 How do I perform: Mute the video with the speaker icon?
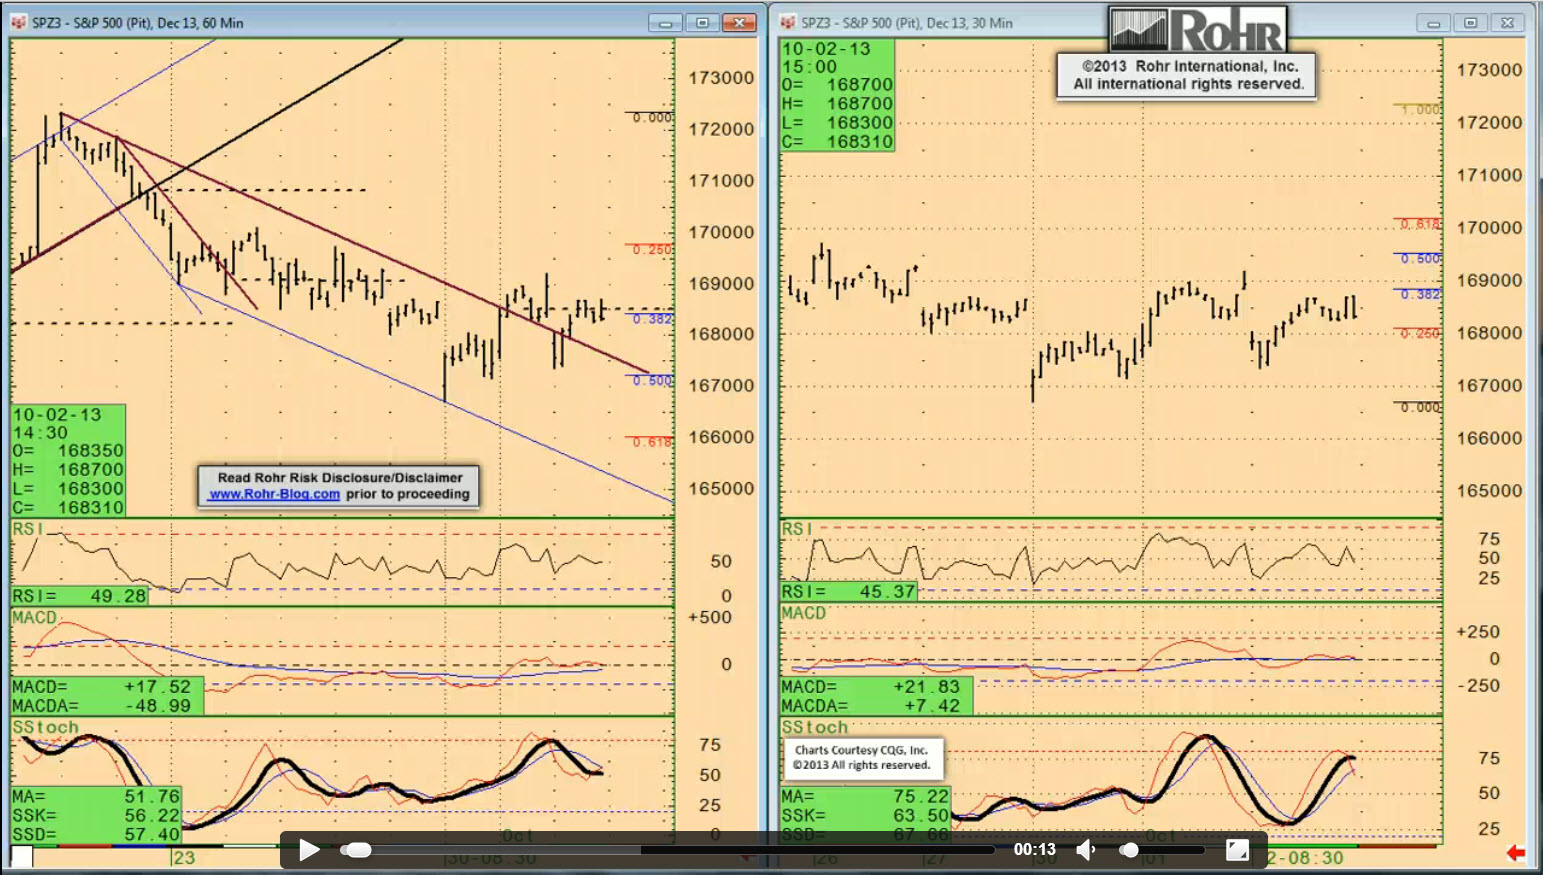tap(1085, 850)
